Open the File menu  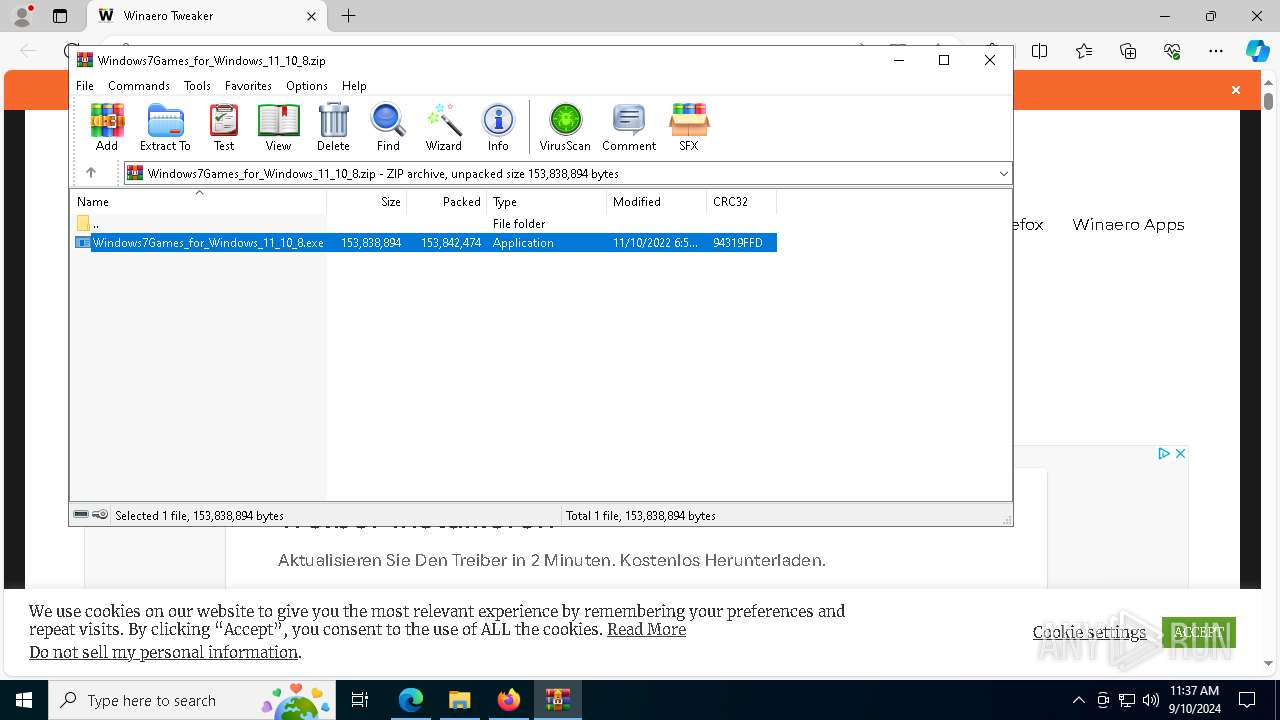tap(85, 86)
